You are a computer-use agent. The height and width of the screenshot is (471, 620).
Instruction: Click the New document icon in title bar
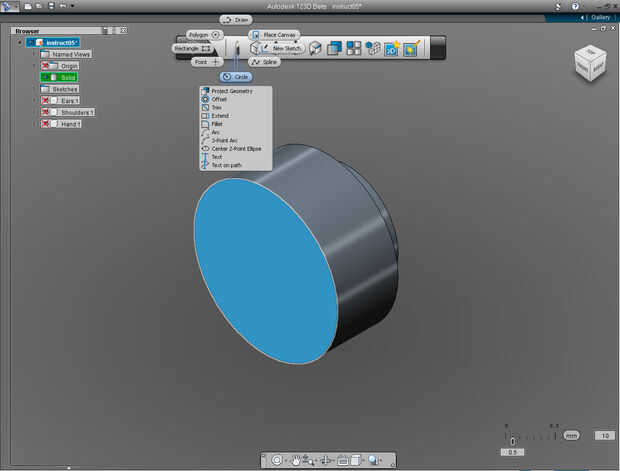click(x=28, y=6)
